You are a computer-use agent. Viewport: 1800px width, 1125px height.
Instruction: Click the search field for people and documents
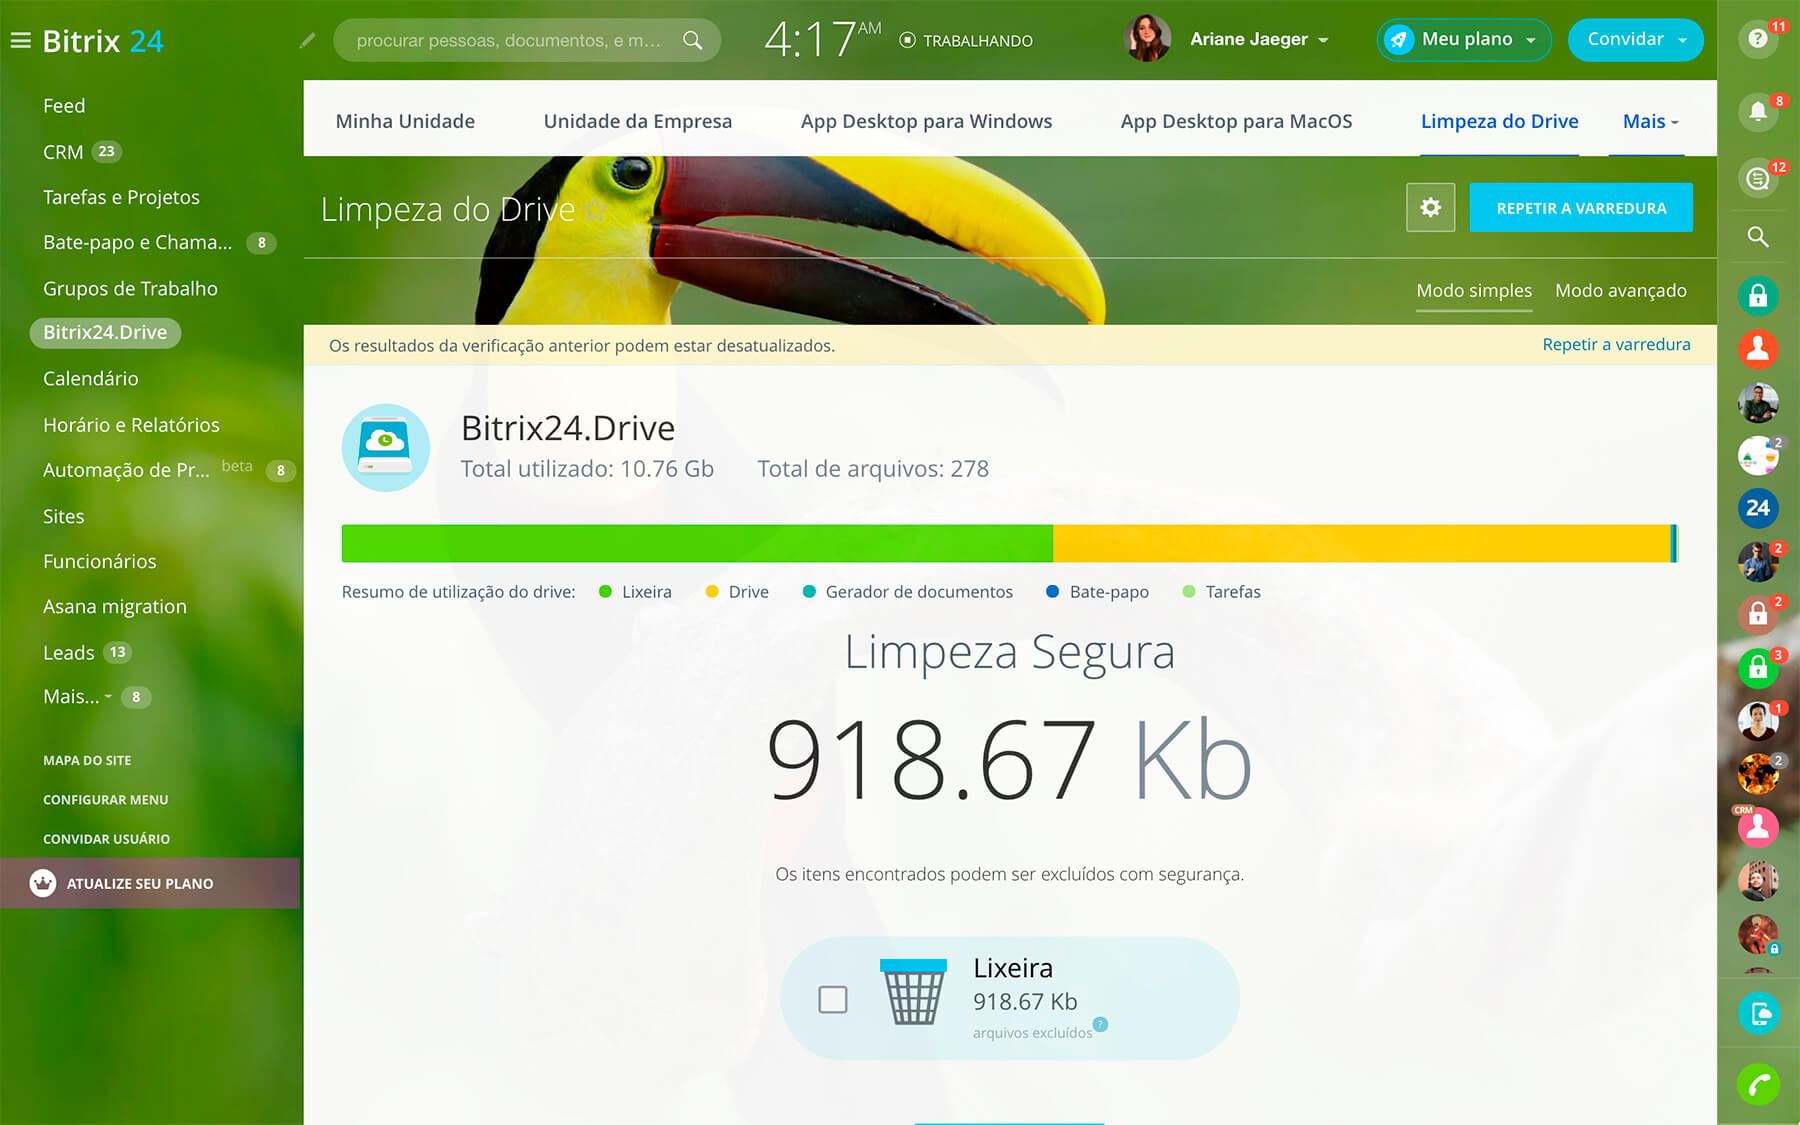[x=508, y=41]
